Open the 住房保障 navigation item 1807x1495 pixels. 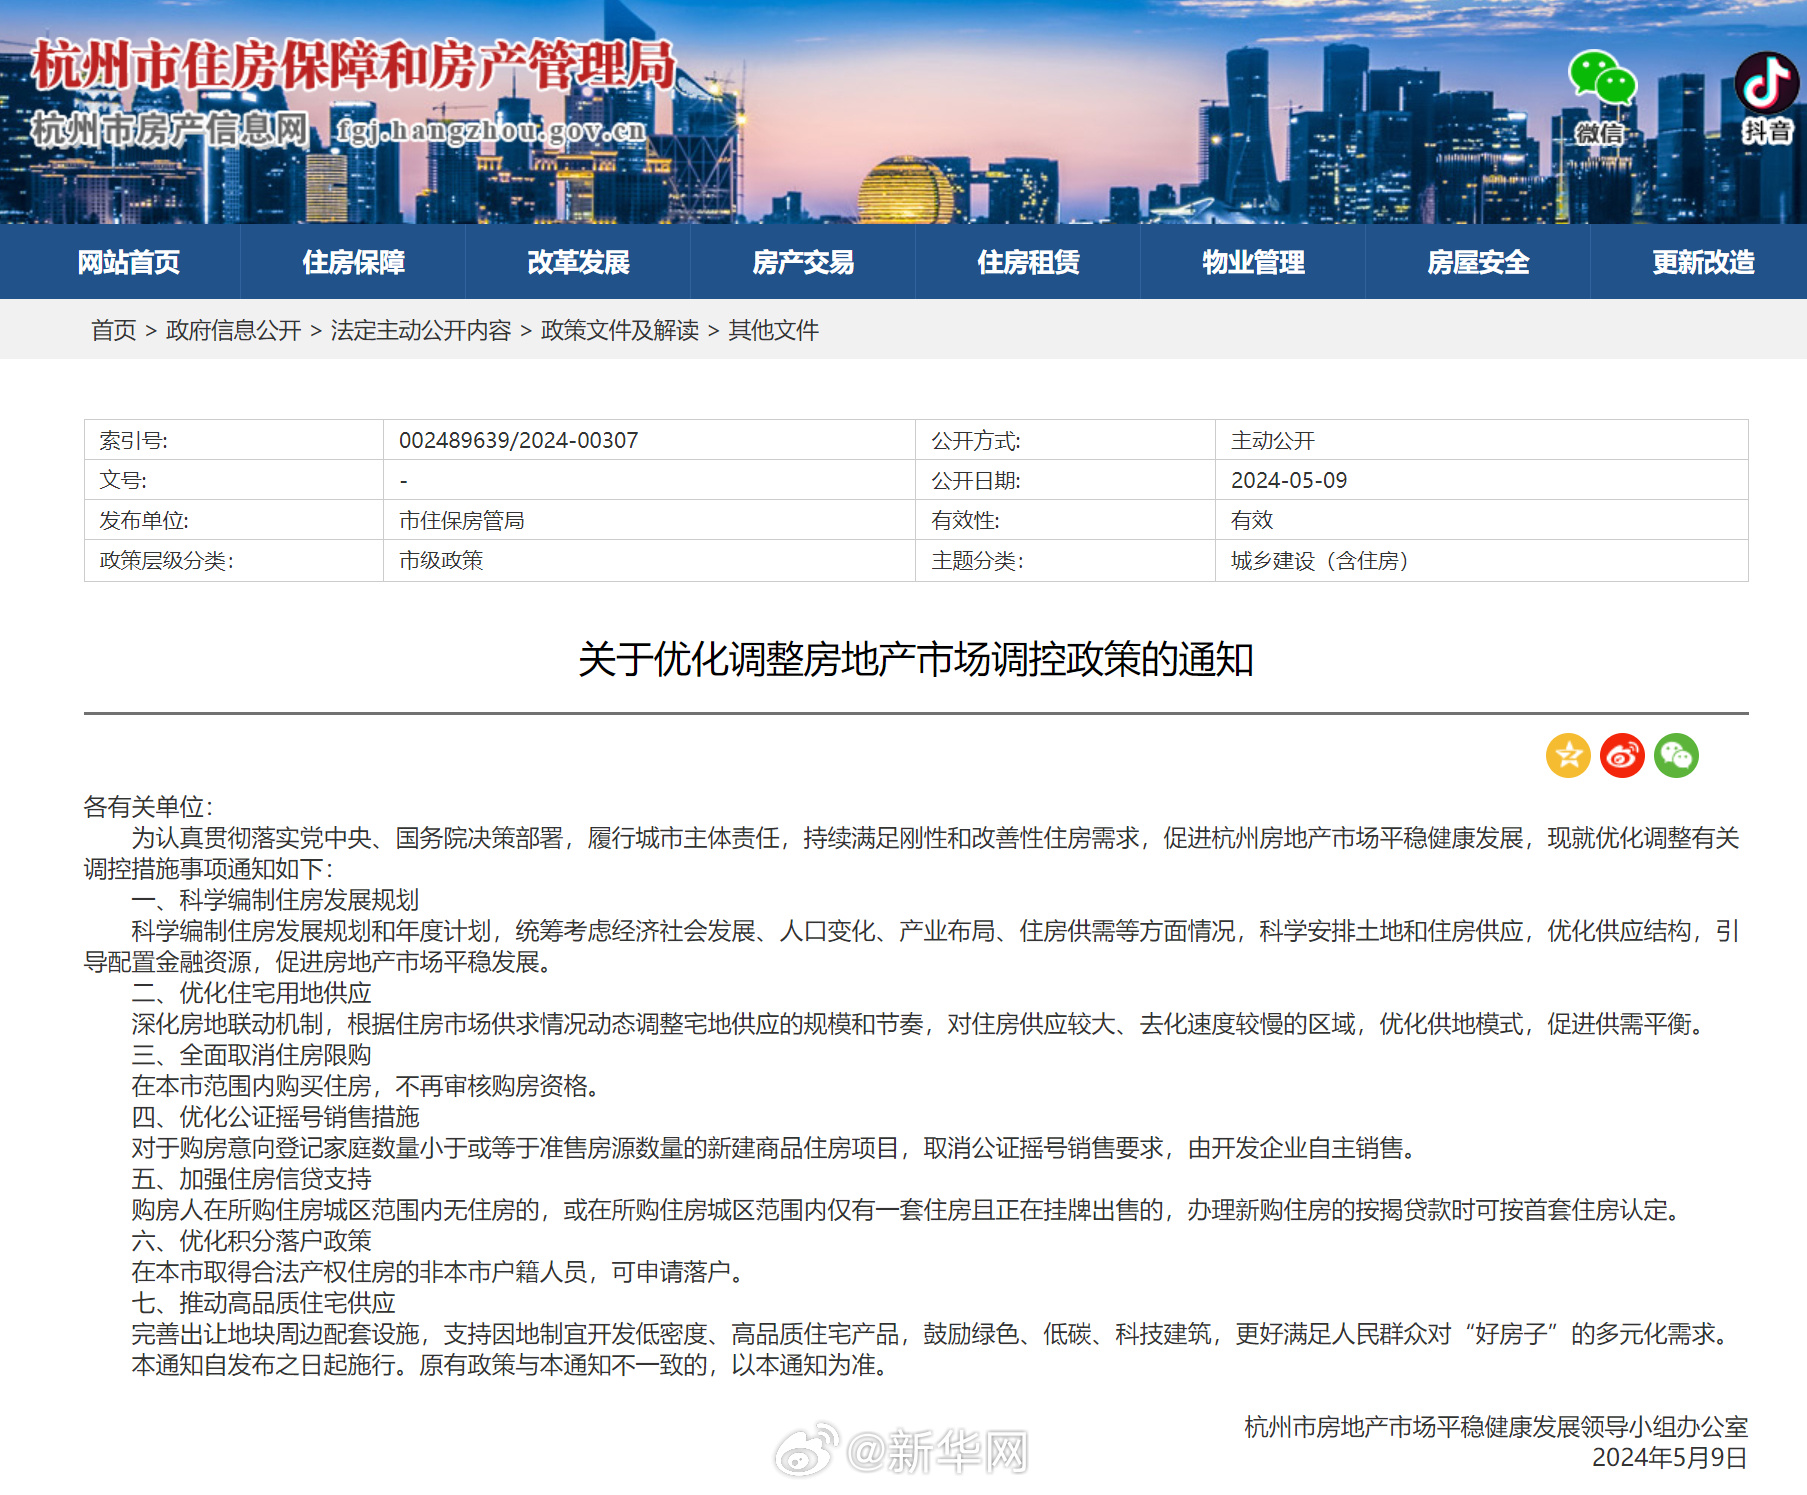click(353, 262)
